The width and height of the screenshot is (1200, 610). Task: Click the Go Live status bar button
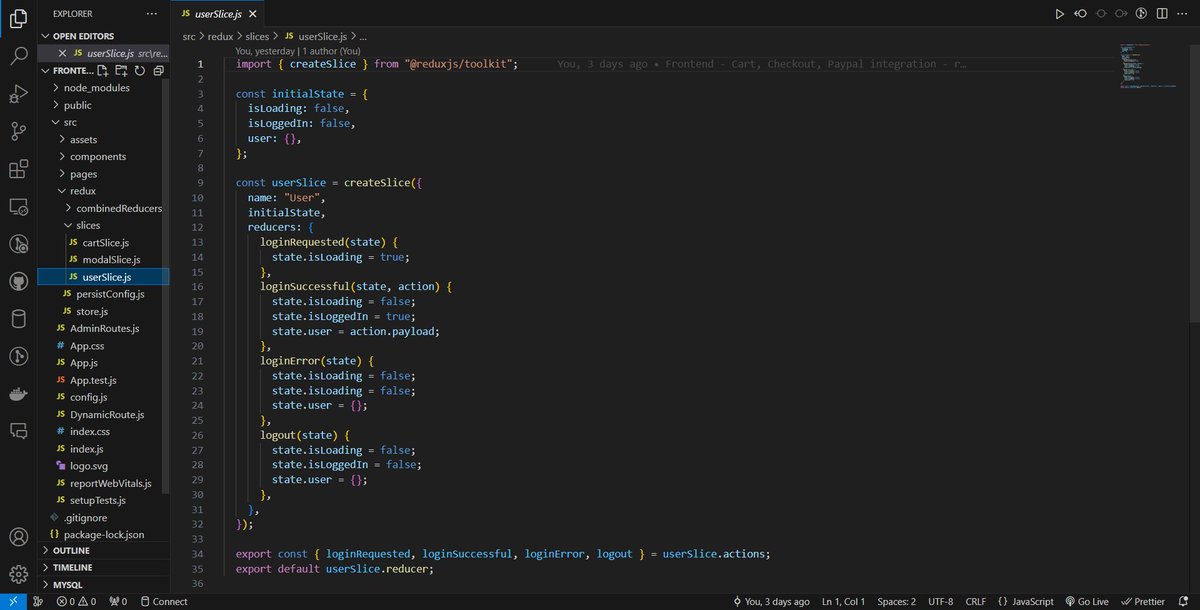1086,601
